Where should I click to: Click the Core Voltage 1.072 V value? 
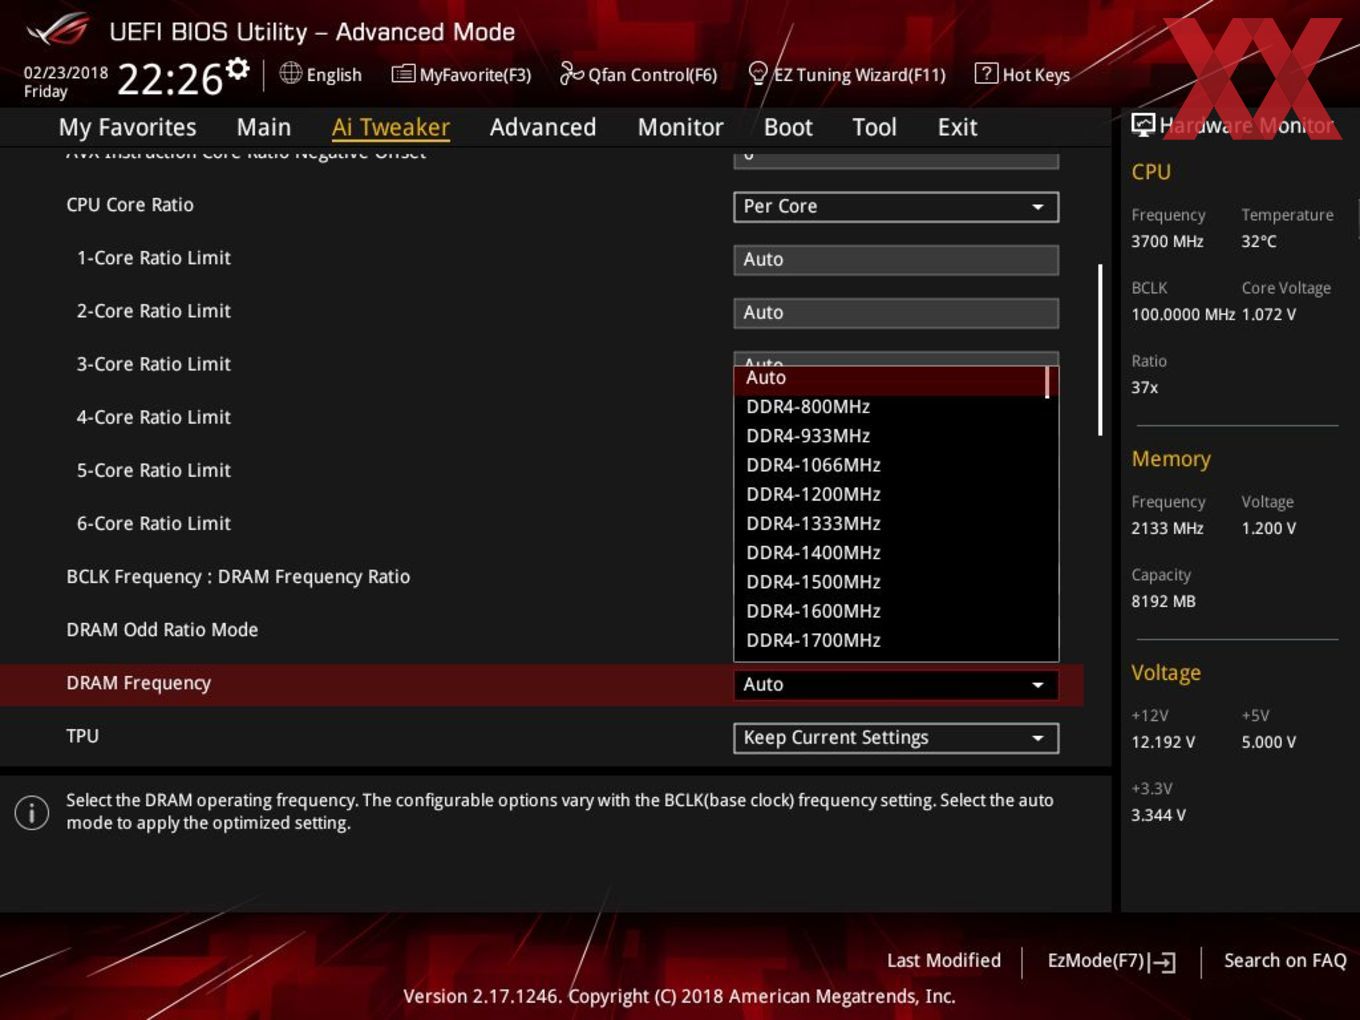pos(1268,314)
